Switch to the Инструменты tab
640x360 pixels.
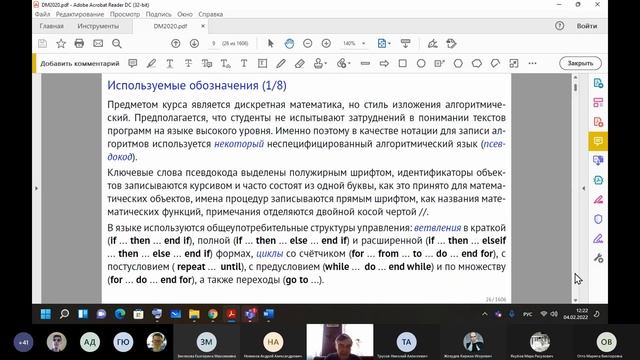click(x=98, y=26)
